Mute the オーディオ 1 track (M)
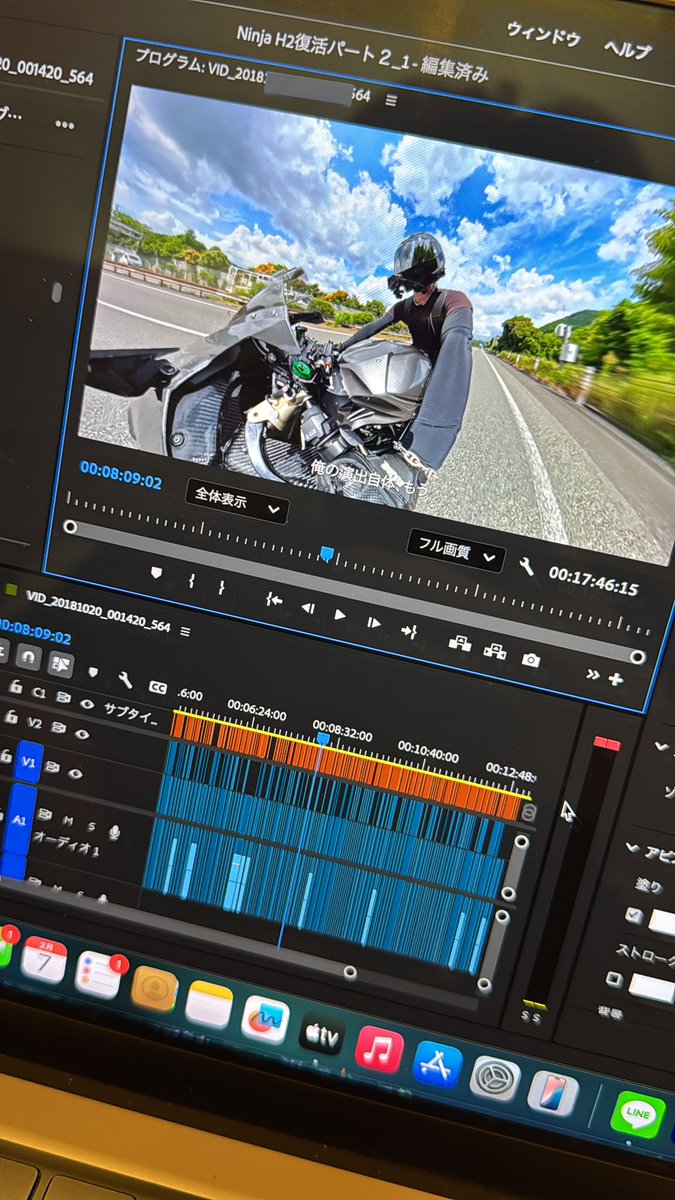This screenshot has height=1200, width=675. [69, 820]
